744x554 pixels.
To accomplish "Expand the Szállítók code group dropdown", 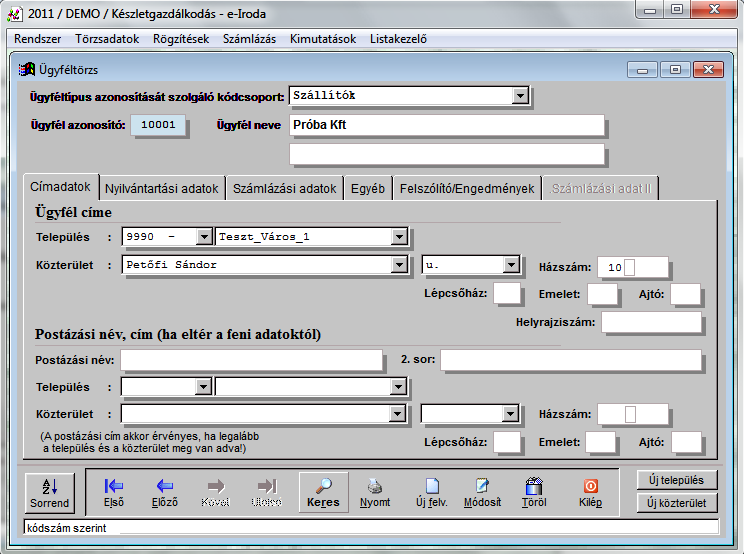I will pyautogui.click(x=520, y=96).
